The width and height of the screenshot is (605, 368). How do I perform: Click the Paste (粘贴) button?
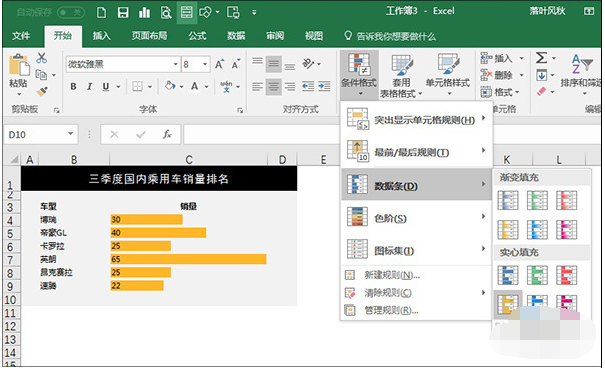[18, 74]
